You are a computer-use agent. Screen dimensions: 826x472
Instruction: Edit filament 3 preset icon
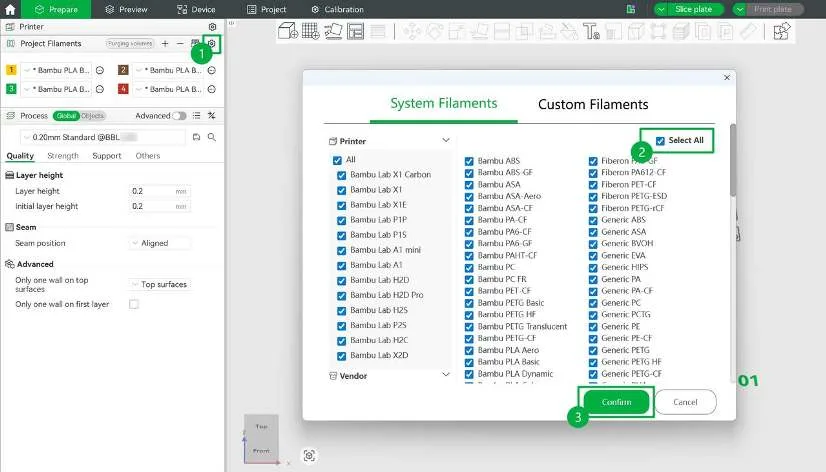pyautogui.click(x=100, y=89)
